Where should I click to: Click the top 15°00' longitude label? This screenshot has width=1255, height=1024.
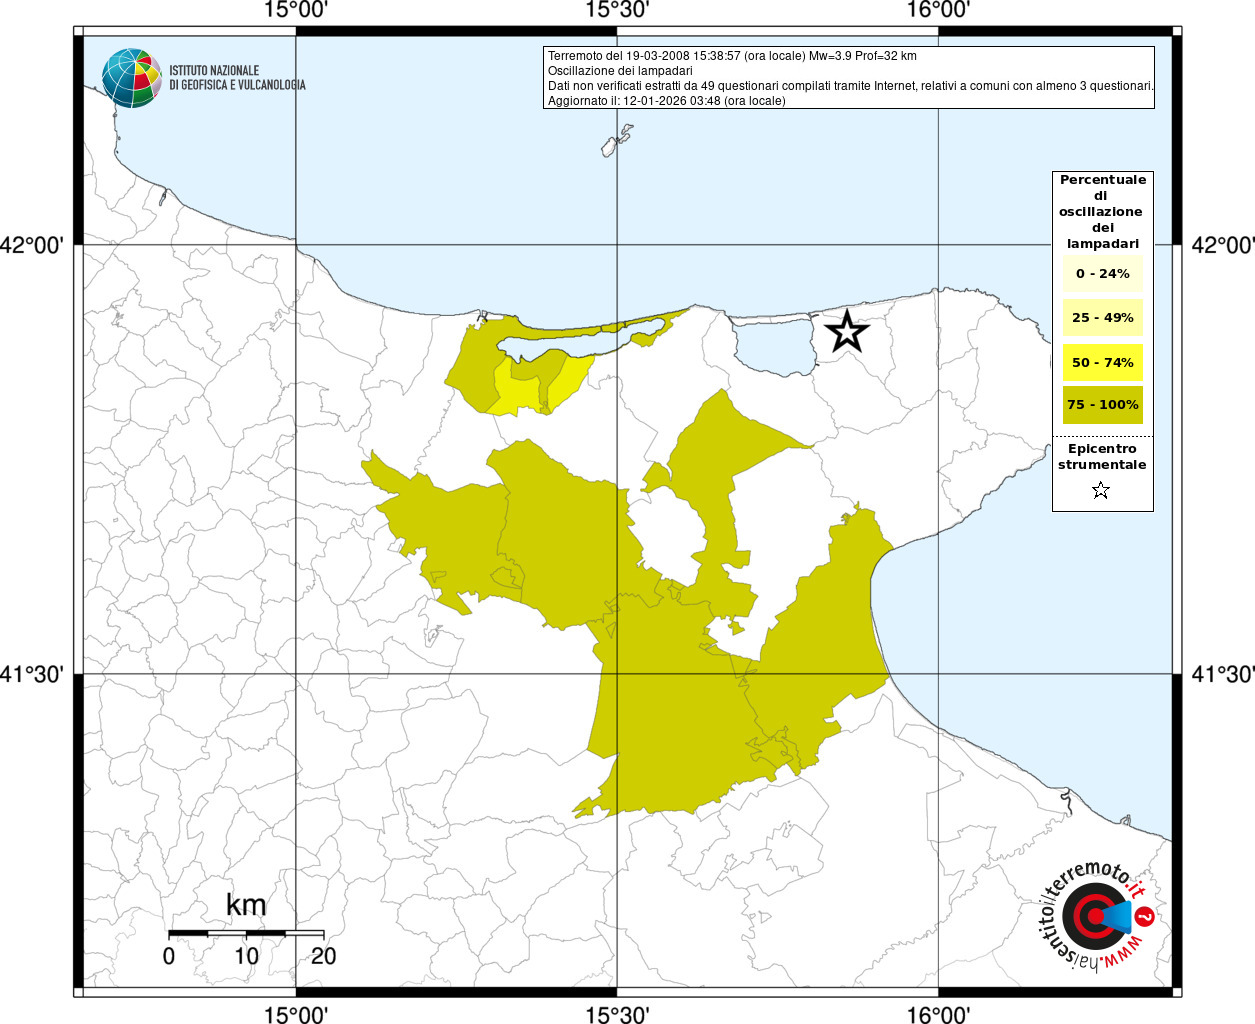pyautogui.click(x=296, y=11)
